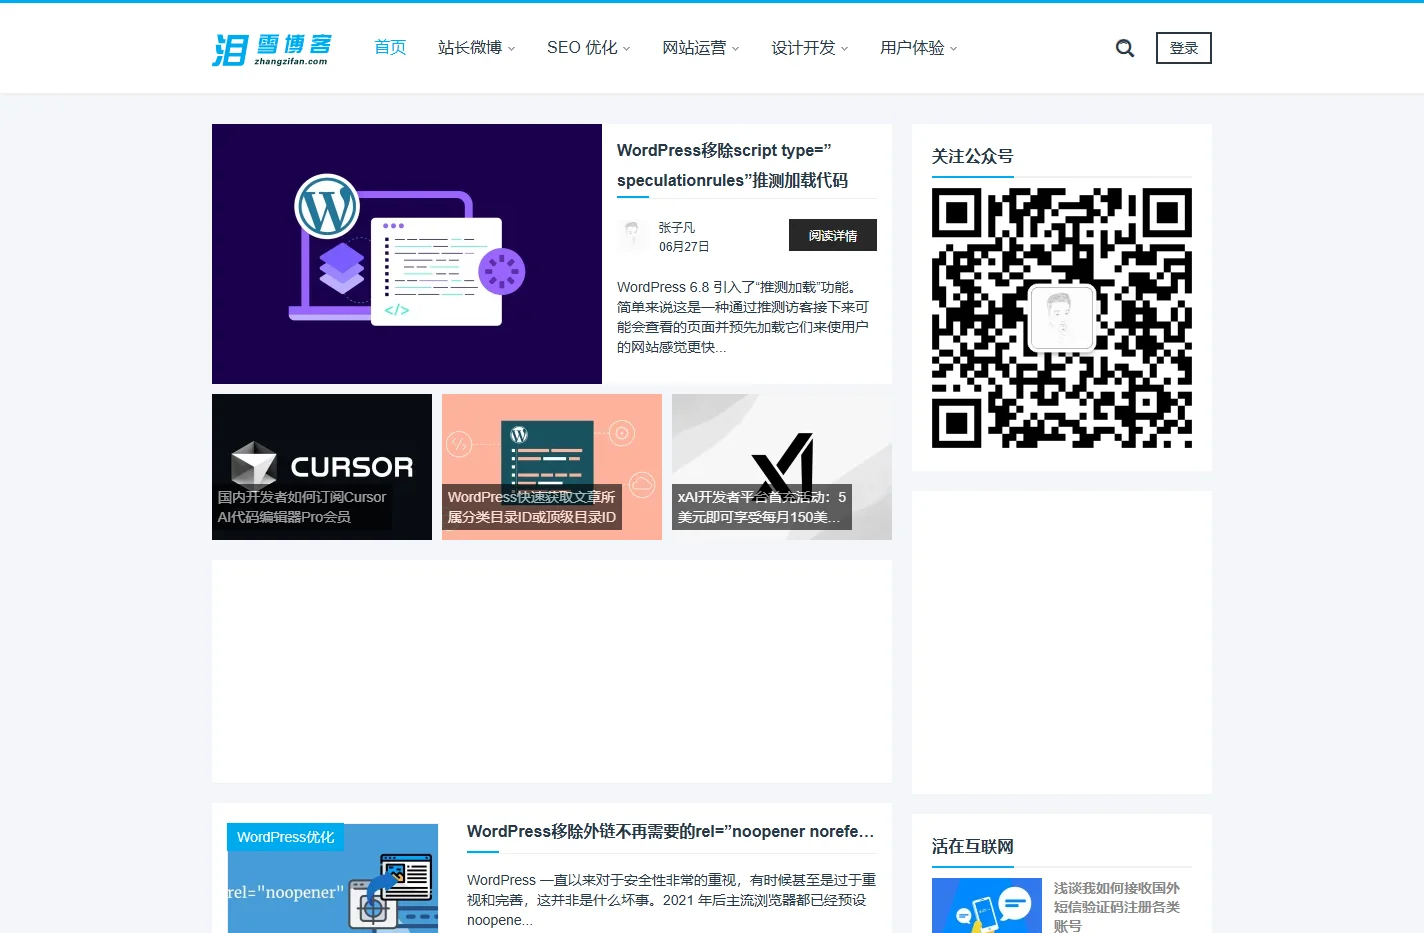1424x933 pixels.
Task: Open the WordPress speculationrules featured image
Action: (x=407, y=254)
